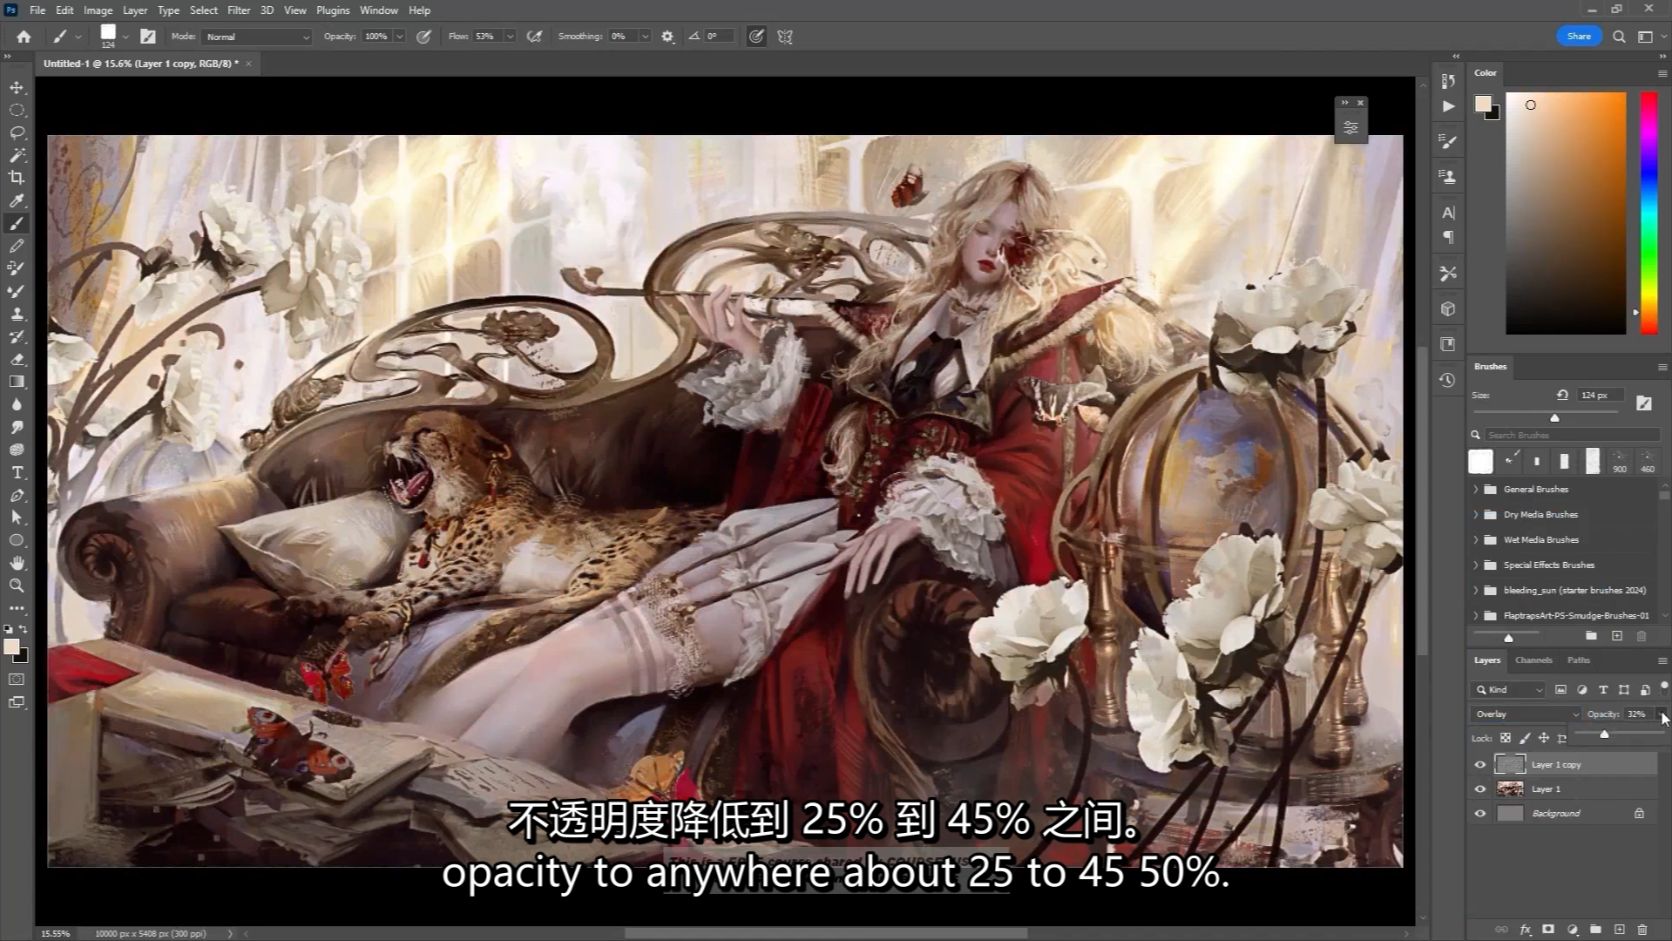Screen dimensions: 1672x941
Task: Open the Filter menu
Action: (x=238, y=10)
